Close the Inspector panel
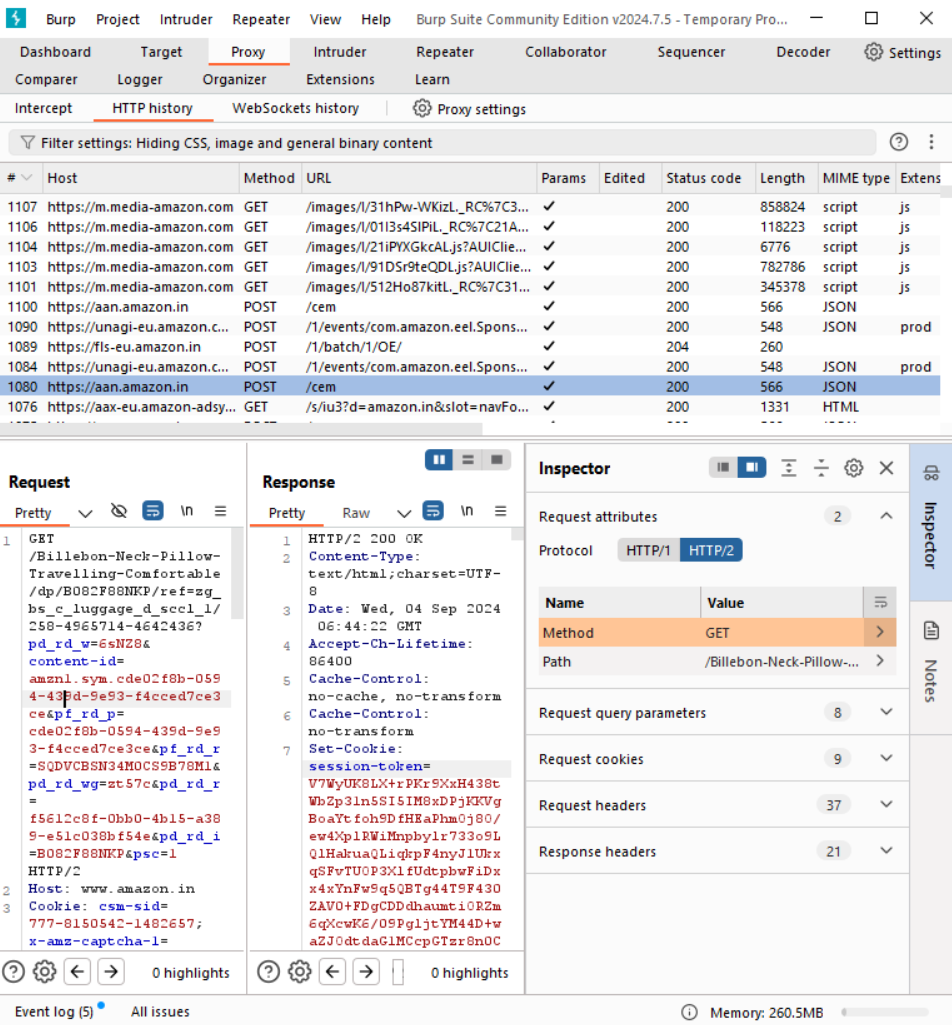Image resolution: width=952 pixels, height=1025 pixels. point(886,467)
